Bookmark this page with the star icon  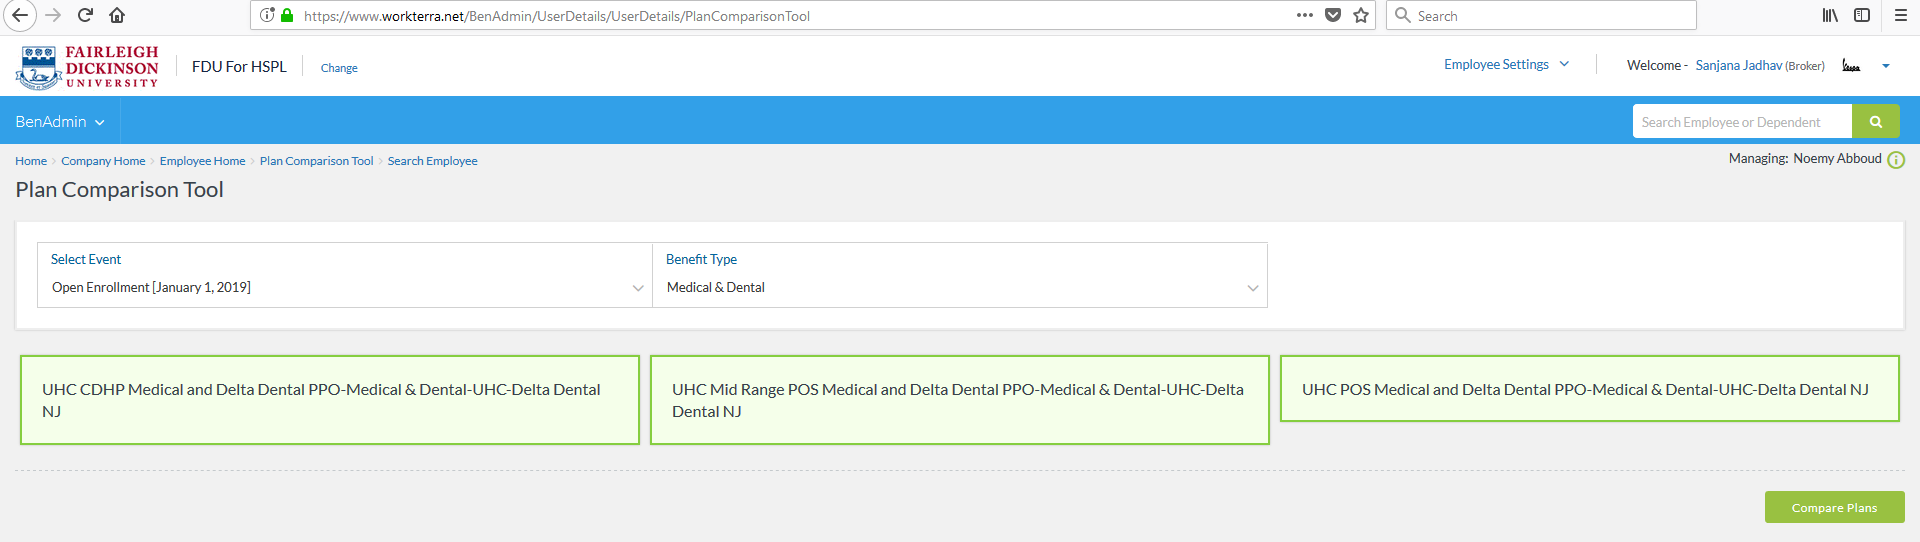click(1361, 15)
